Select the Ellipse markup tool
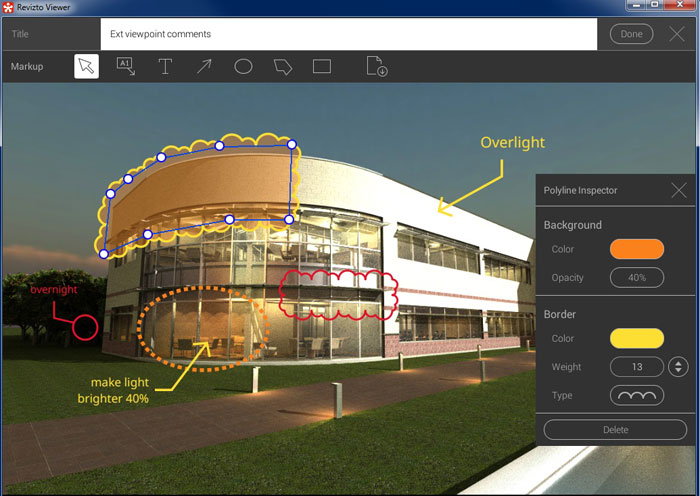Image resolution: width=700 pixels, height=496 pixels. pyautogui.click(x=243, y=67)
